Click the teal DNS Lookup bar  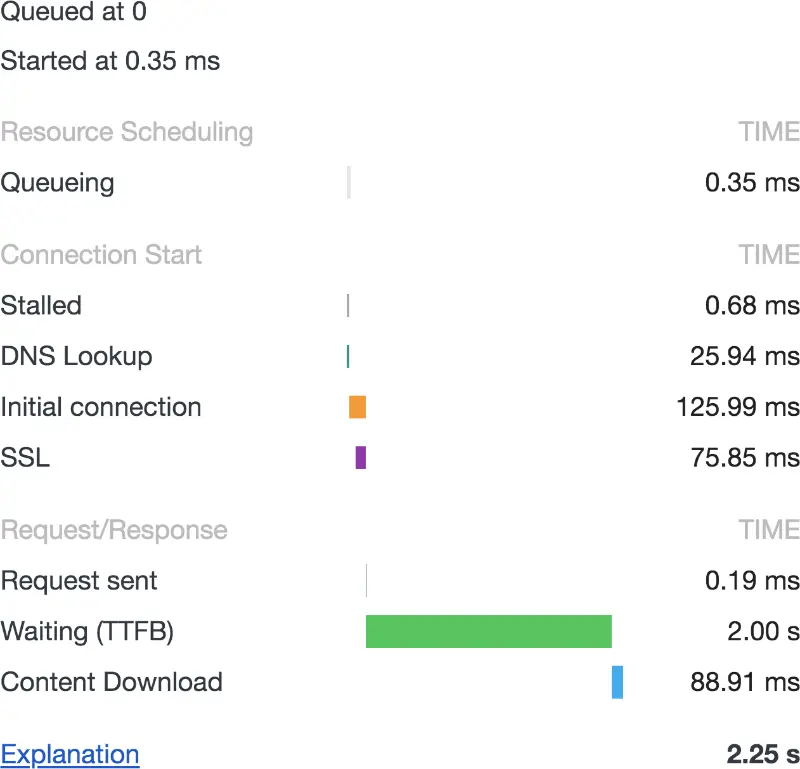(x=348, y=356)
